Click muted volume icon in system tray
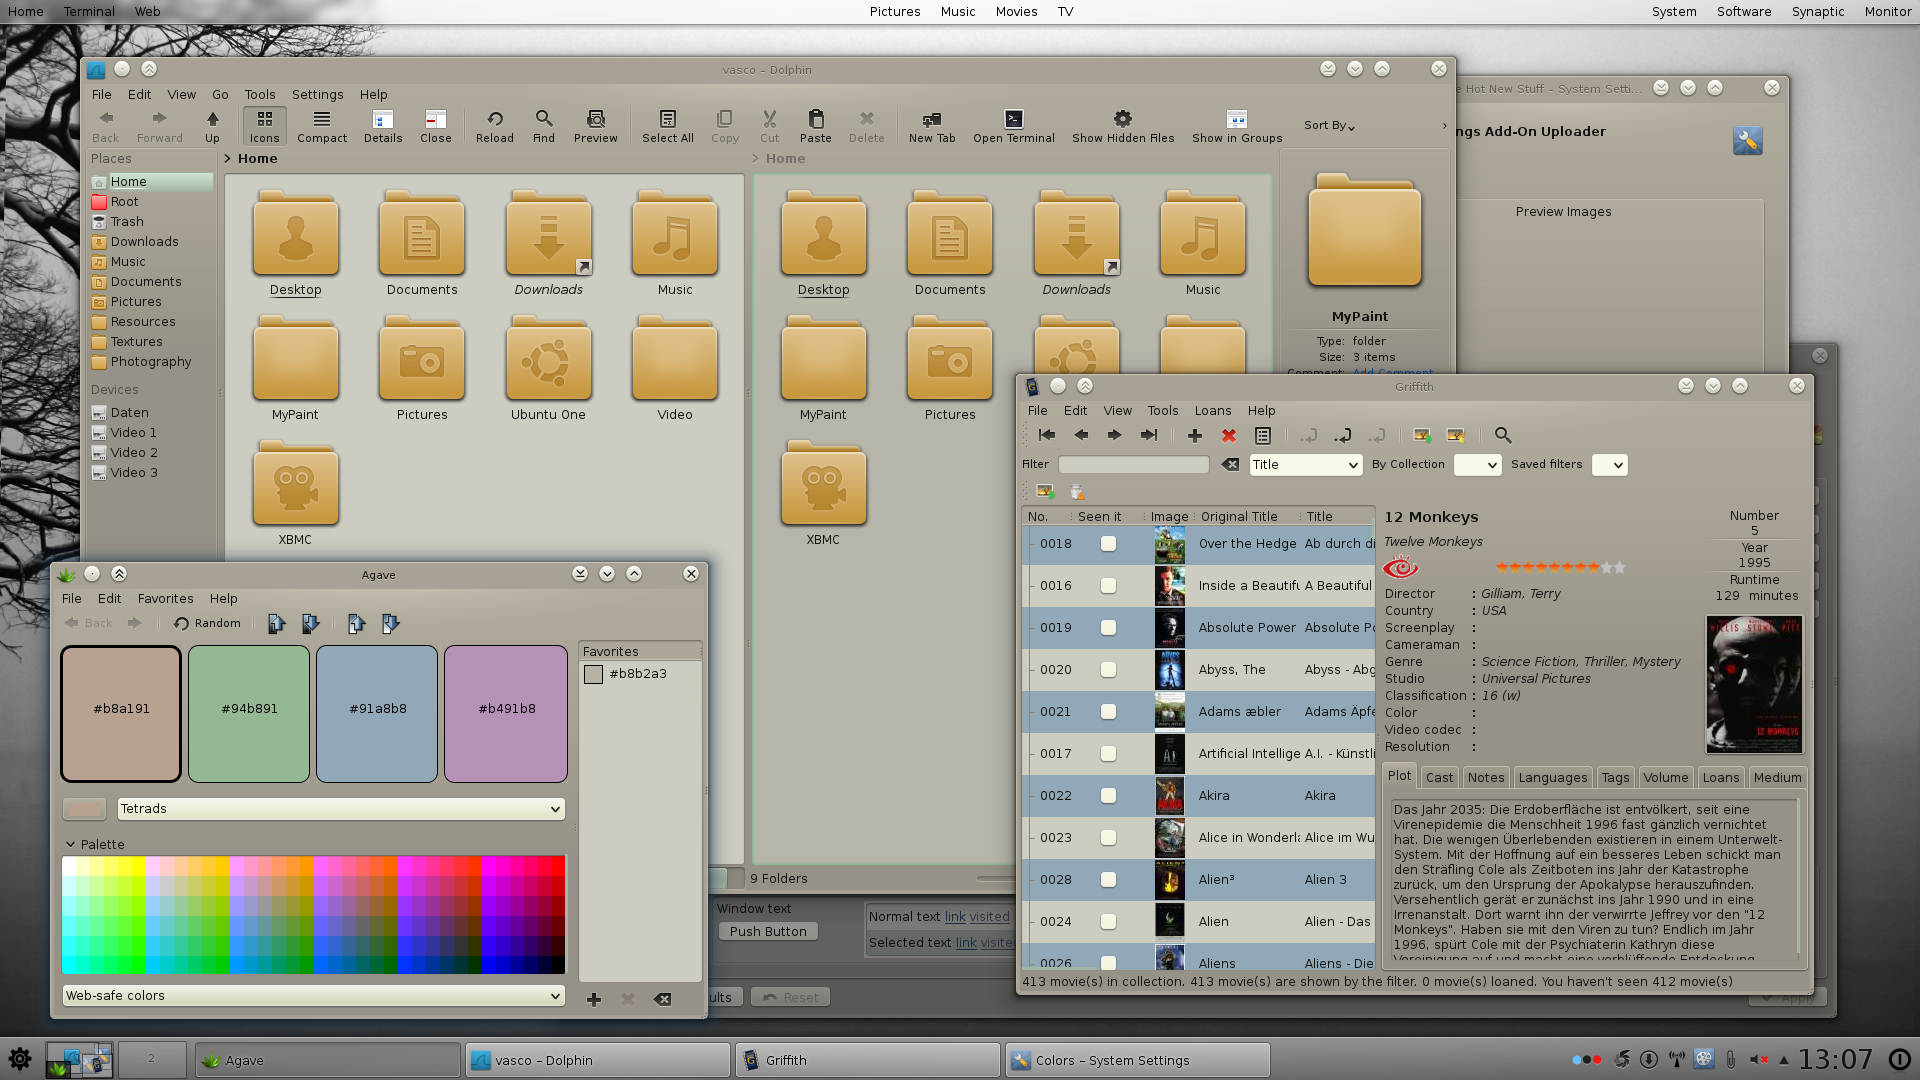 [1760, 1060]
